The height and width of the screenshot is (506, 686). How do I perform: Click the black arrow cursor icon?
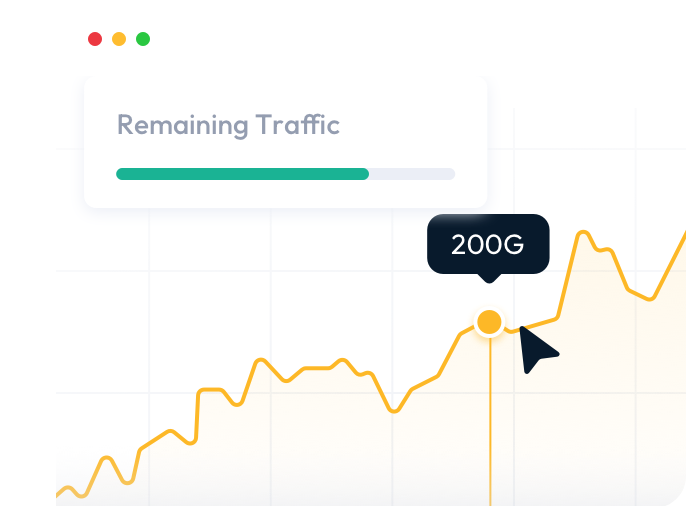point(537,349)
